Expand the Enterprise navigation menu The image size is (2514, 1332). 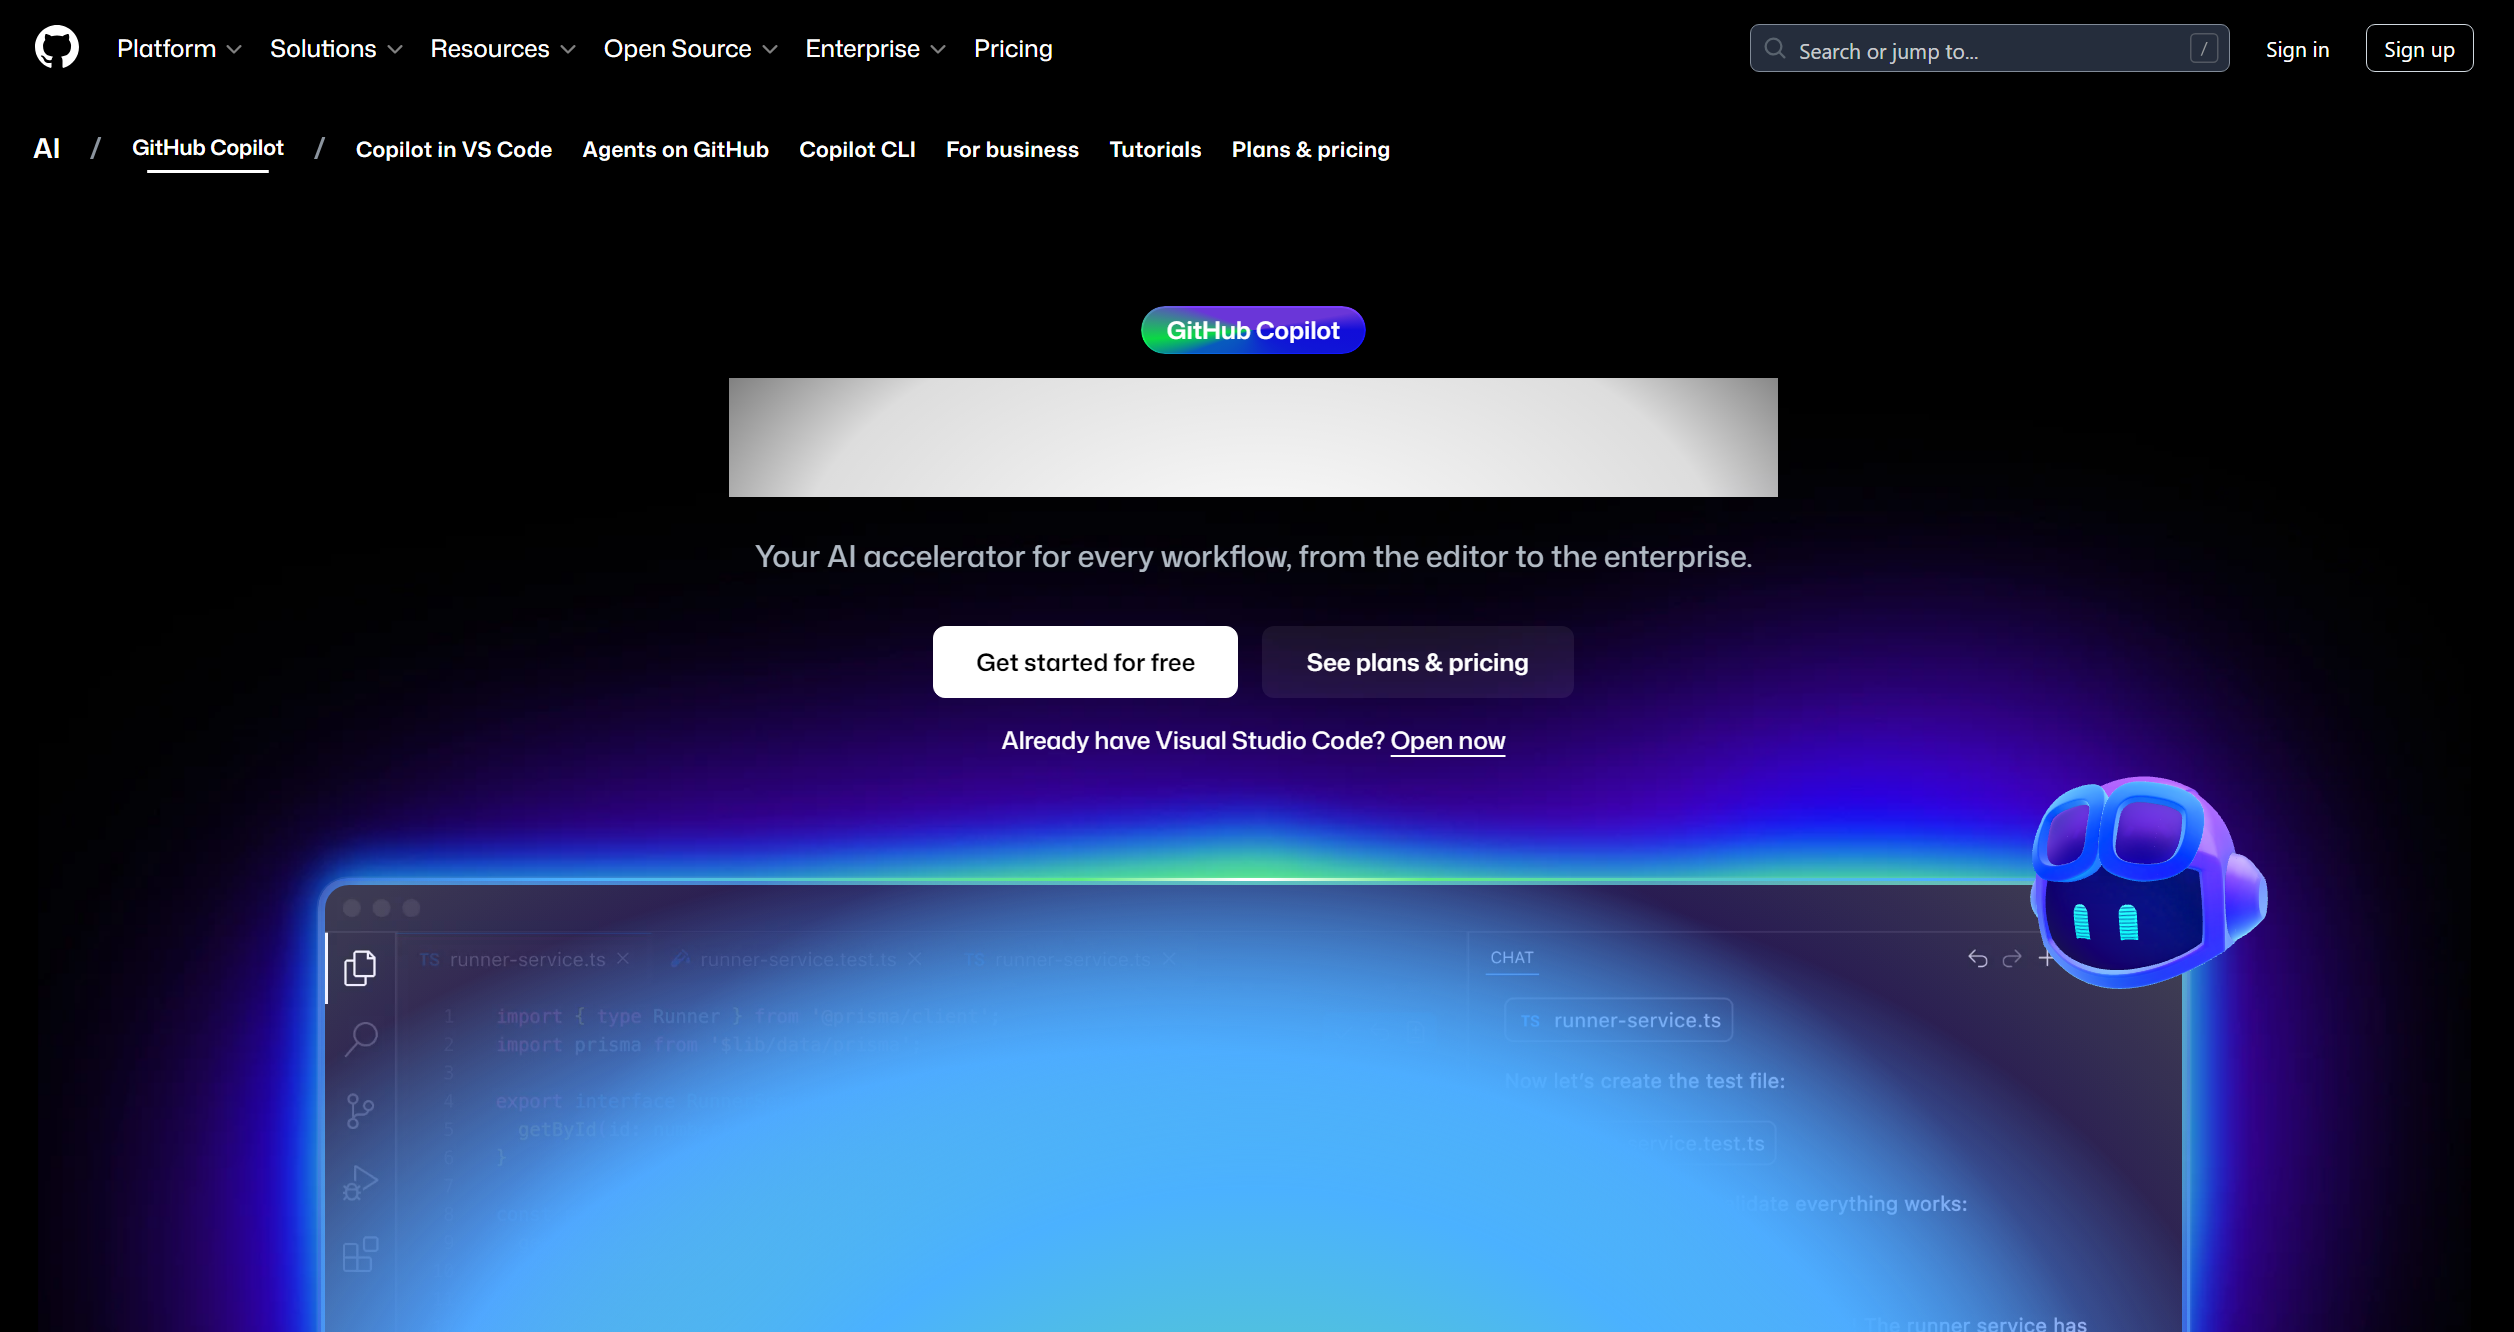point(875,49)
